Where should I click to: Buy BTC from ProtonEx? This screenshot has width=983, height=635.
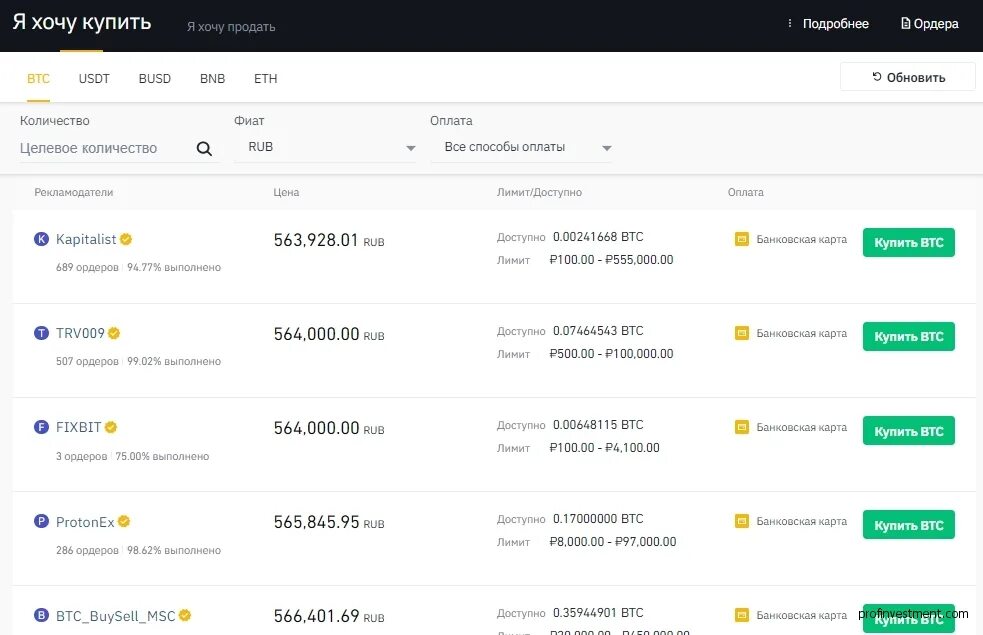(908, 525)
